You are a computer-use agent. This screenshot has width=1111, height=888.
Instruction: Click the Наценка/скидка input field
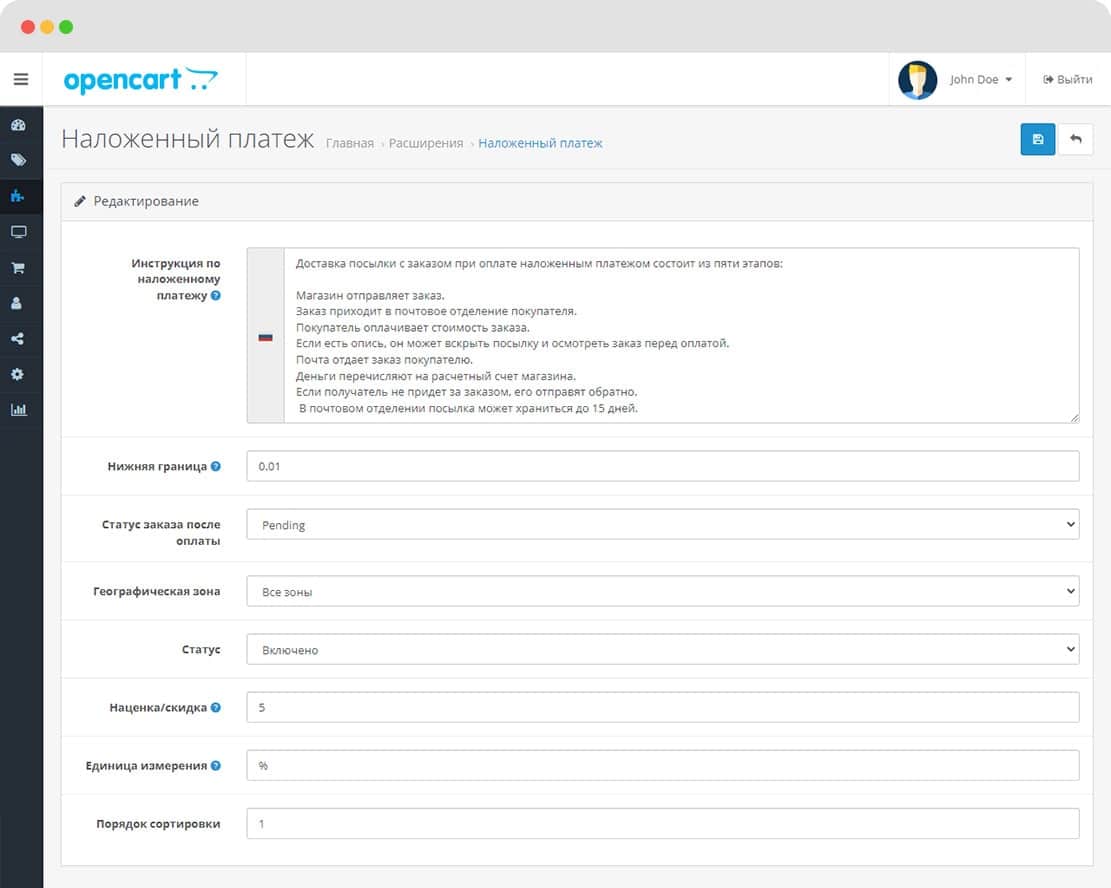pos(662,707)
